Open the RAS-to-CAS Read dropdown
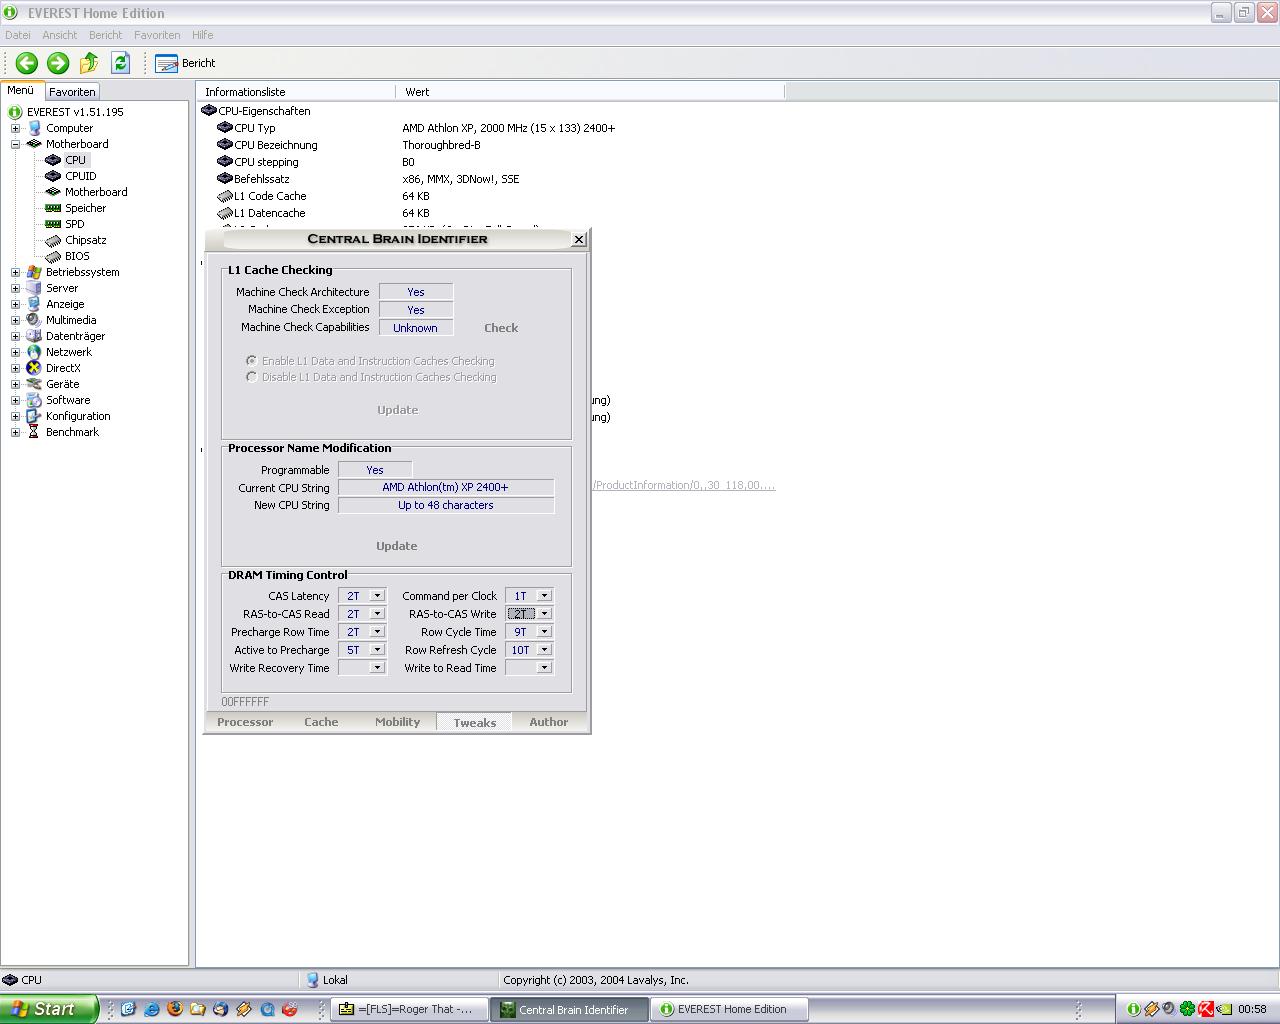 pyautogui.click(x=377, y=614)
